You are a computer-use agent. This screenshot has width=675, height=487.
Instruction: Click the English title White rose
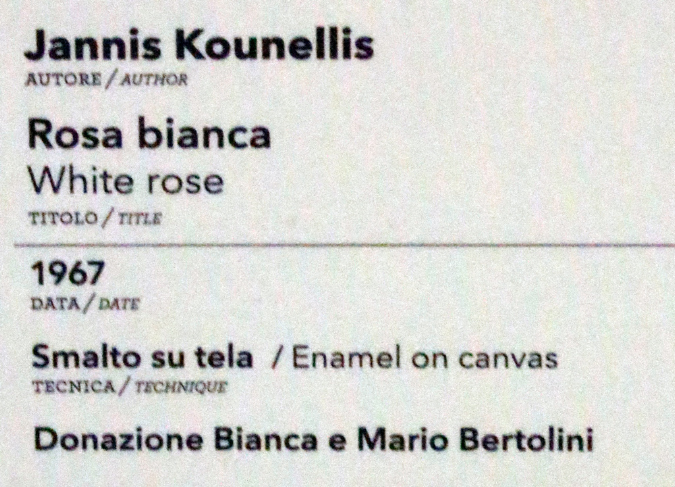pyautogui.click(x=126, y=181)
